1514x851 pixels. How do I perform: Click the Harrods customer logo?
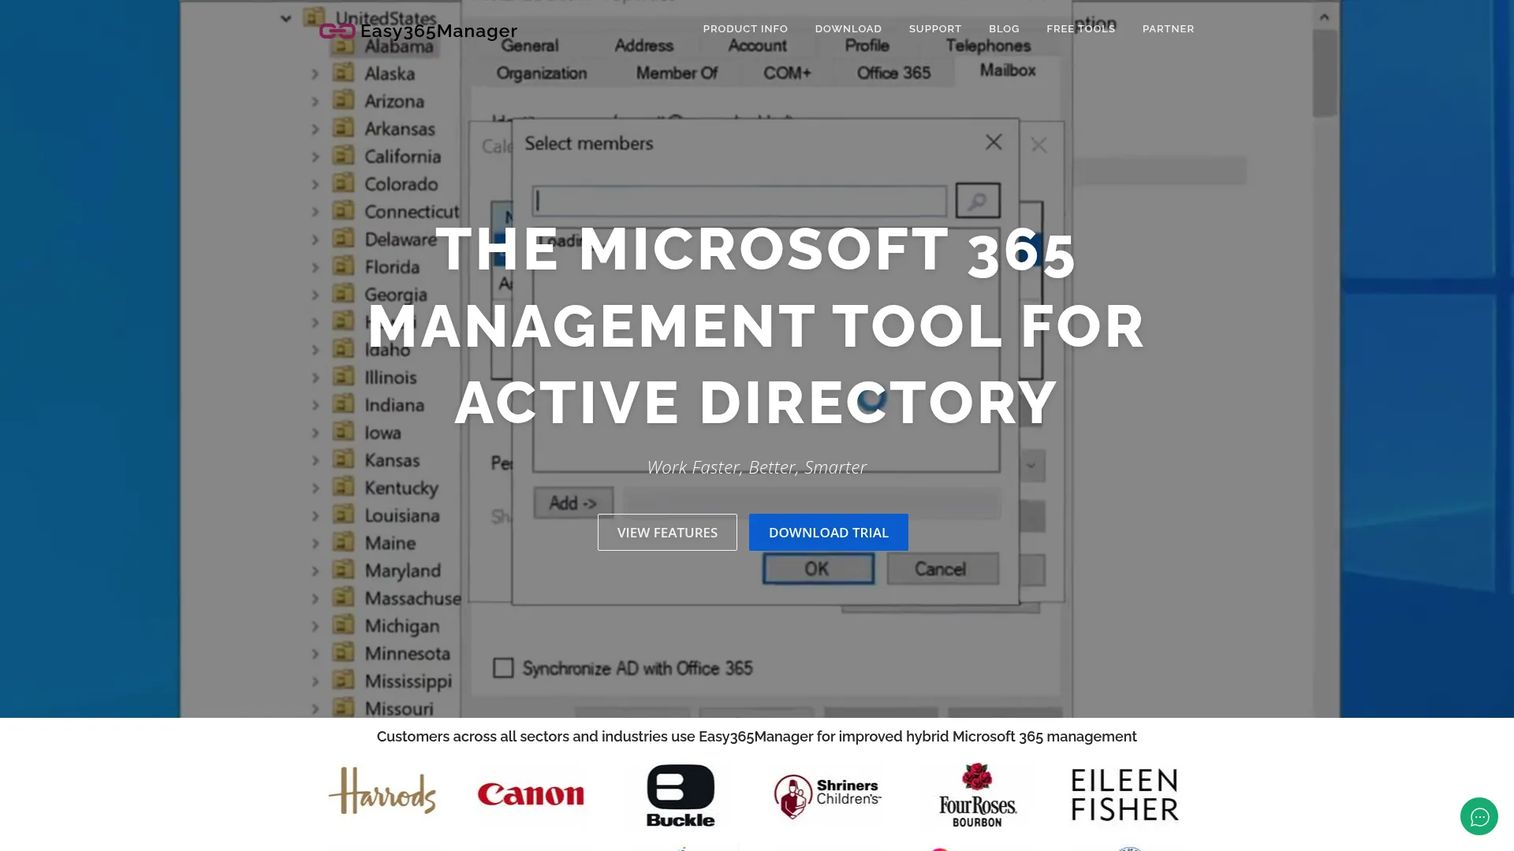click(382, 791)
